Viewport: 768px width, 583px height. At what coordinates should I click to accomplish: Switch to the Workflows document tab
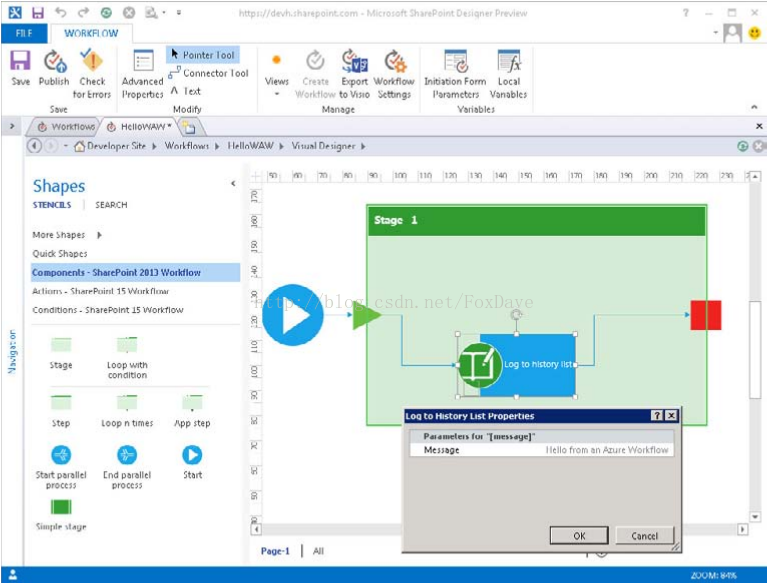[66, 127]
